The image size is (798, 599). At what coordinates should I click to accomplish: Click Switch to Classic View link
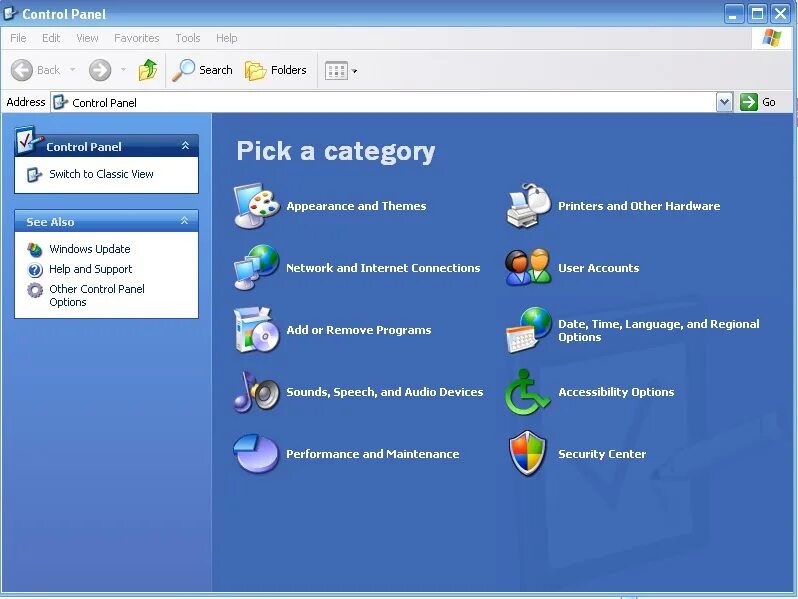pos(101,174)
